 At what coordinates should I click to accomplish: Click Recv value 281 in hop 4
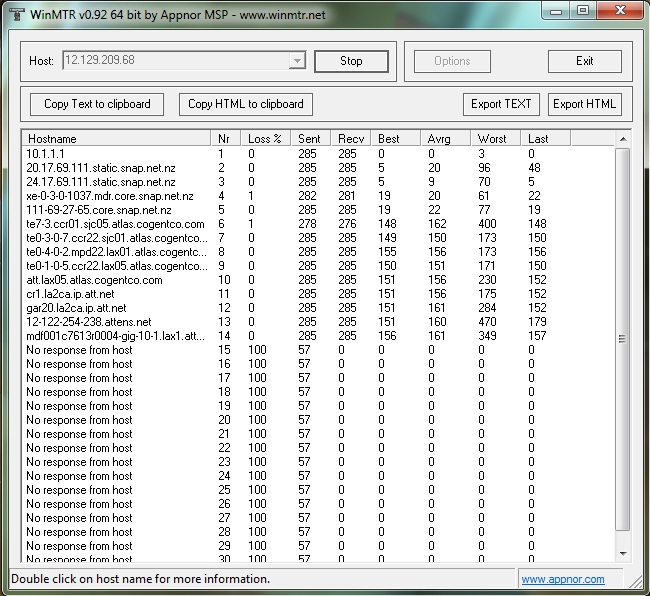(x=347, y=196)
